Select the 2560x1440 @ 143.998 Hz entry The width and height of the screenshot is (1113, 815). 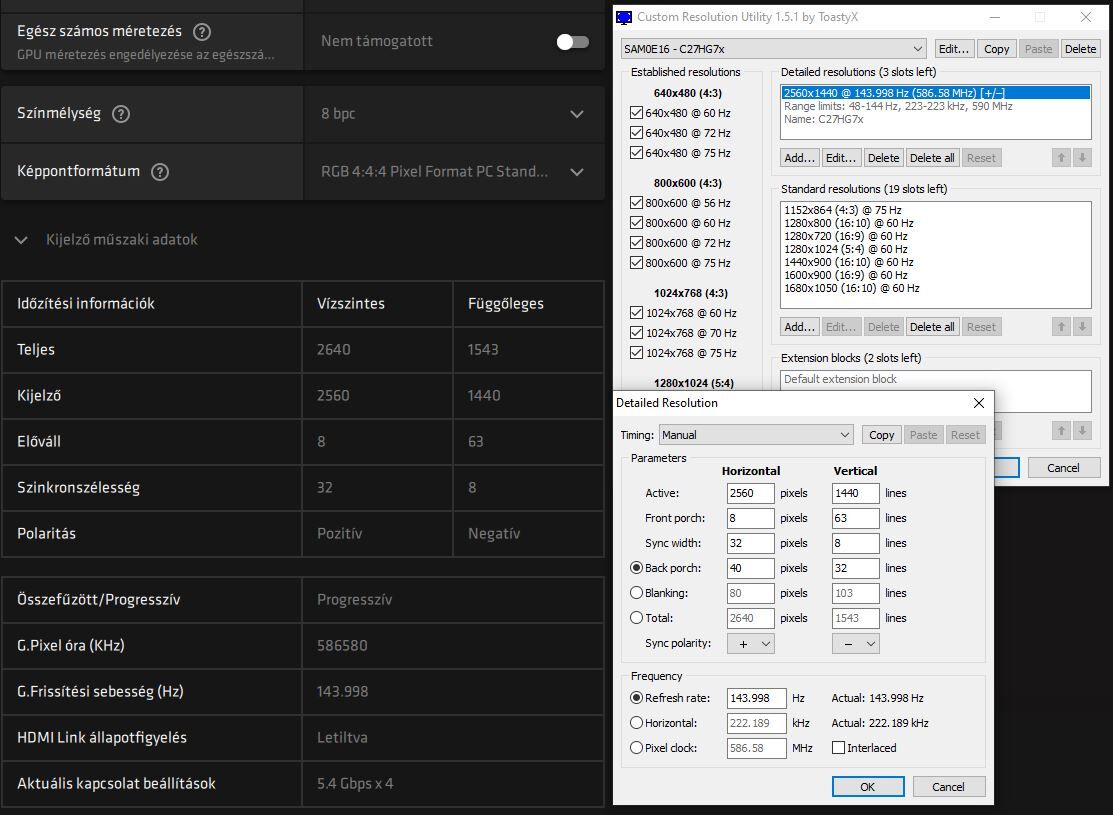[x=936, y=93]
